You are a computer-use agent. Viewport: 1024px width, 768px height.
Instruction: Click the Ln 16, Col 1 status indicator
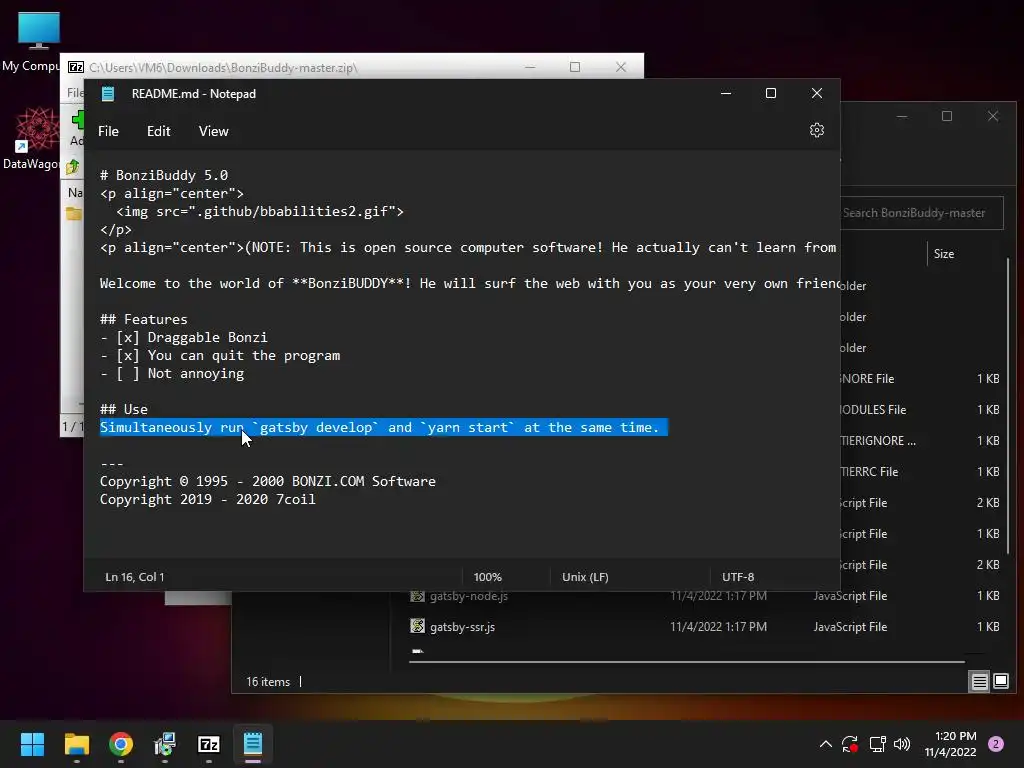click(135, 577)
